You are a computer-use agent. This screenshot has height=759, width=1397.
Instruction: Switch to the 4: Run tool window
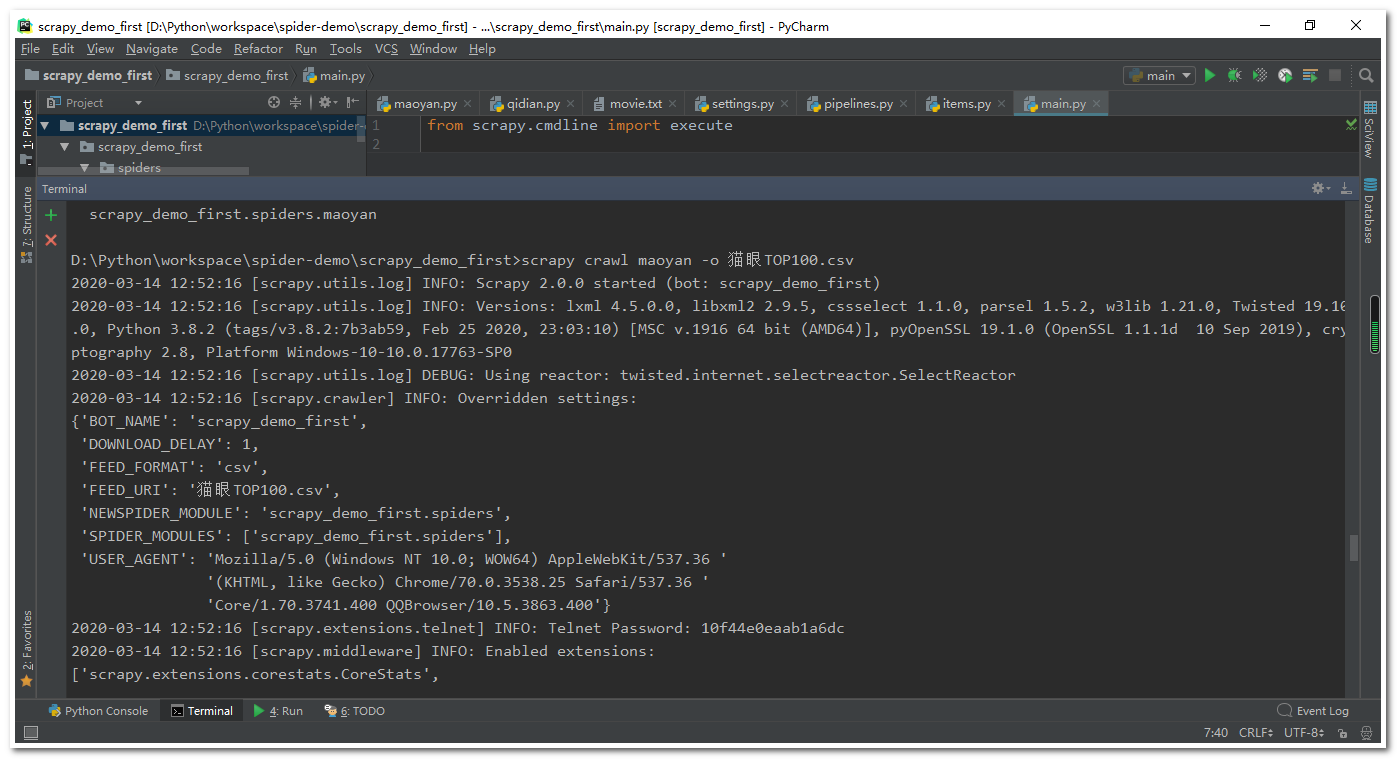pyautogui.click(x=278, y=711)
